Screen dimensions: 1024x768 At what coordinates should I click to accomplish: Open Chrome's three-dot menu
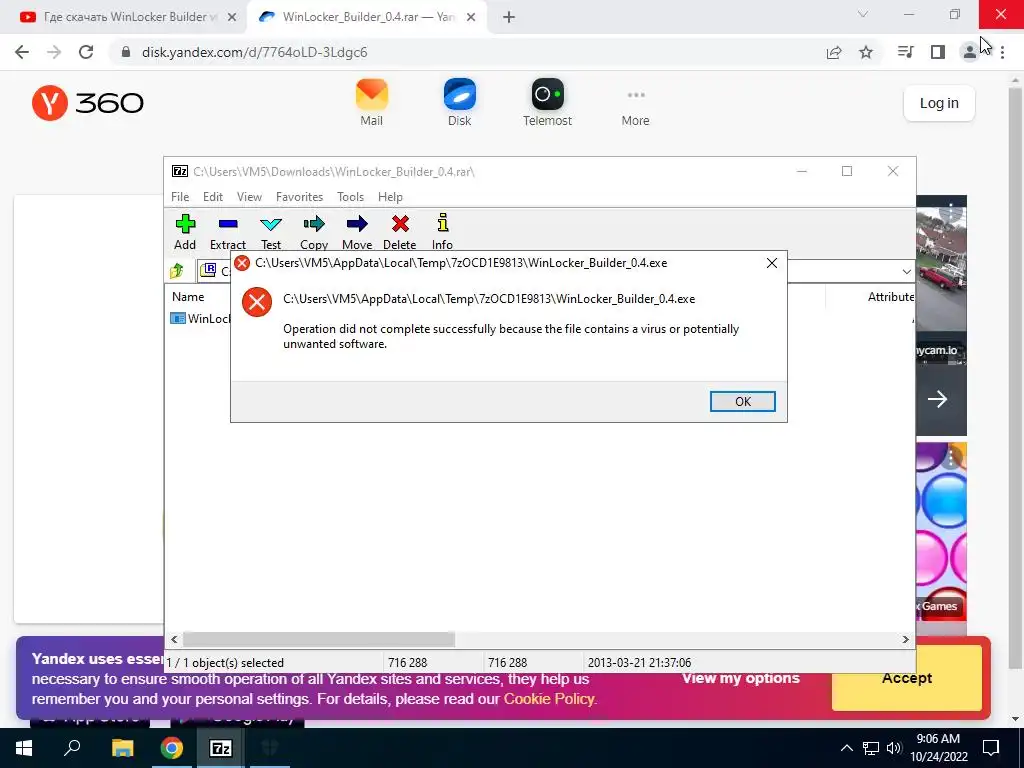(x=1002, y=52)
